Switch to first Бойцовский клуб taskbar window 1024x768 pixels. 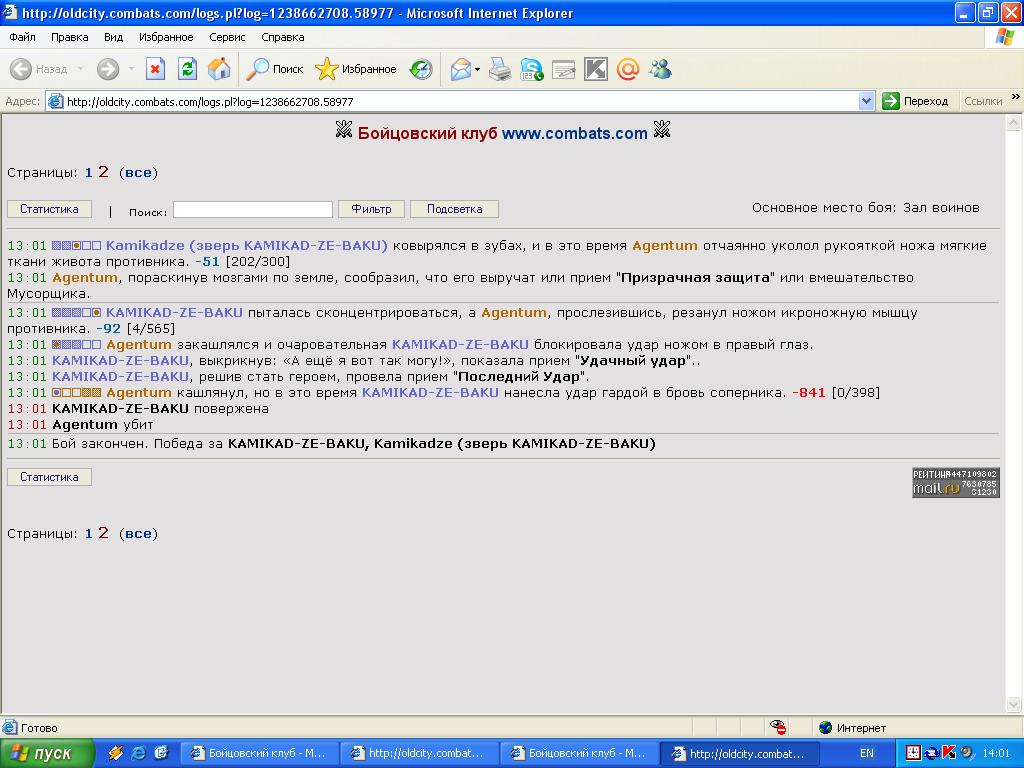[x=259, y=753]
